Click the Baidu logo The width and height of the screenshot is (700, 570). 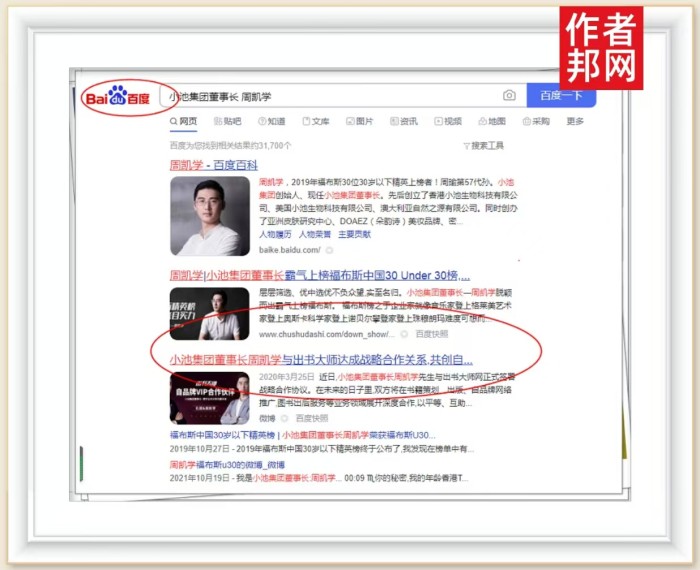[x=117, y=97]
